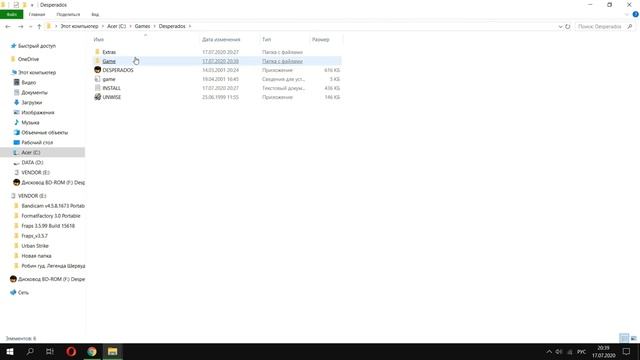Open the Game folder row
640x360 pixels.
218,61
